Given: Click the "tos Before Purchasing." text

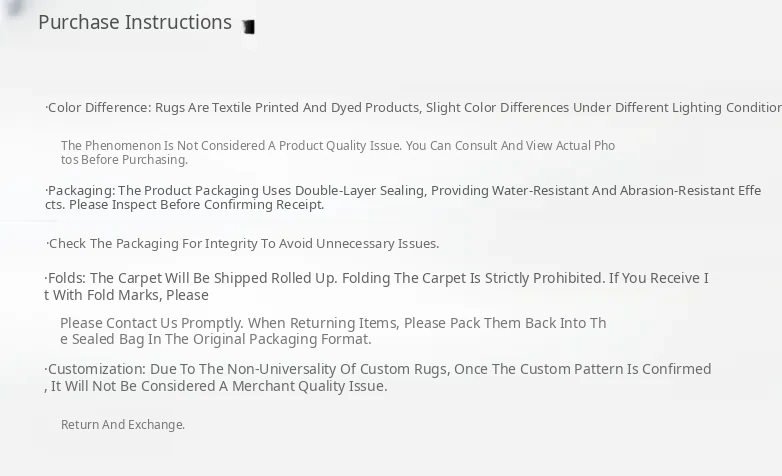Looking at the screenshot, I should pos(124,160).
